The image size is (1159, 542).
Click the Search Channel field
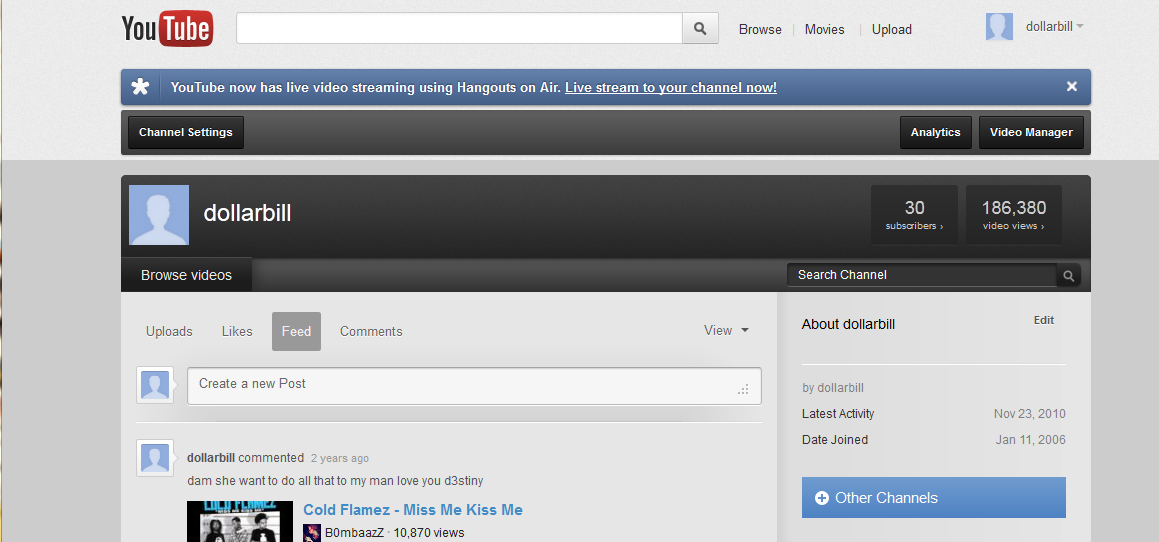pyautogui.click(x=921, y=275)
